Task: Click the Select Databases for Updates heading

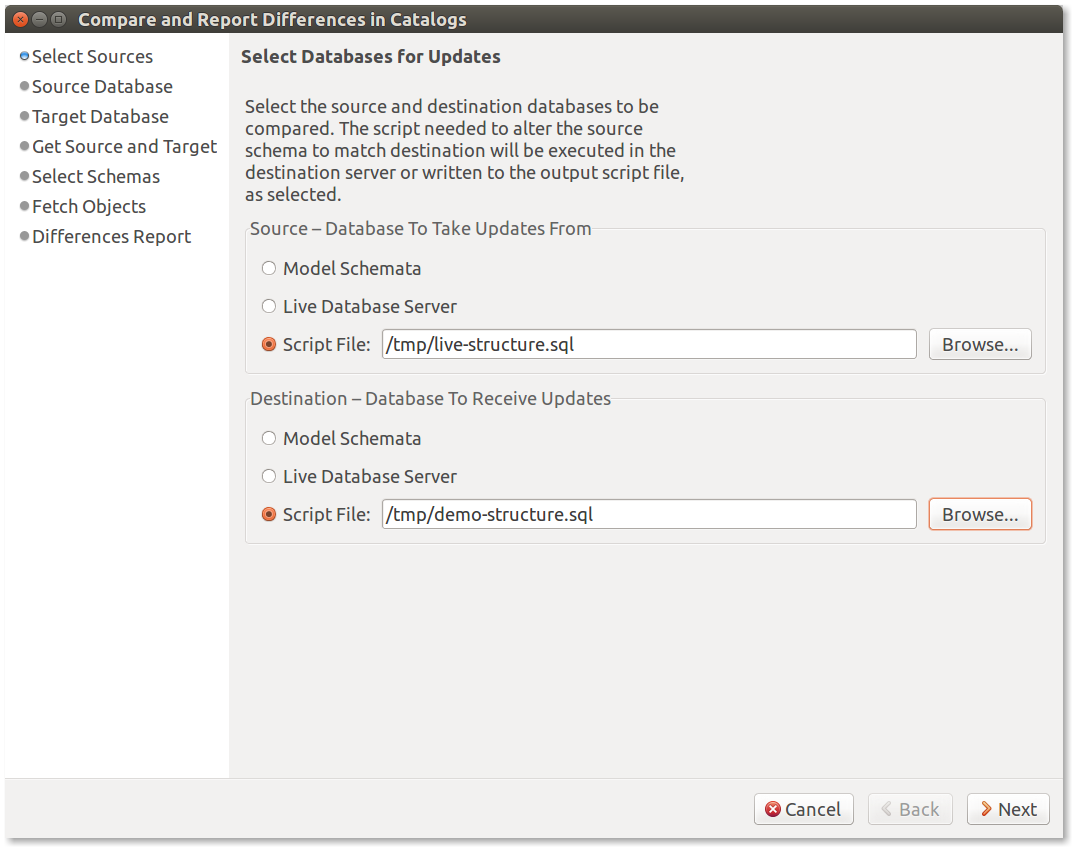Action: [371, 57]
